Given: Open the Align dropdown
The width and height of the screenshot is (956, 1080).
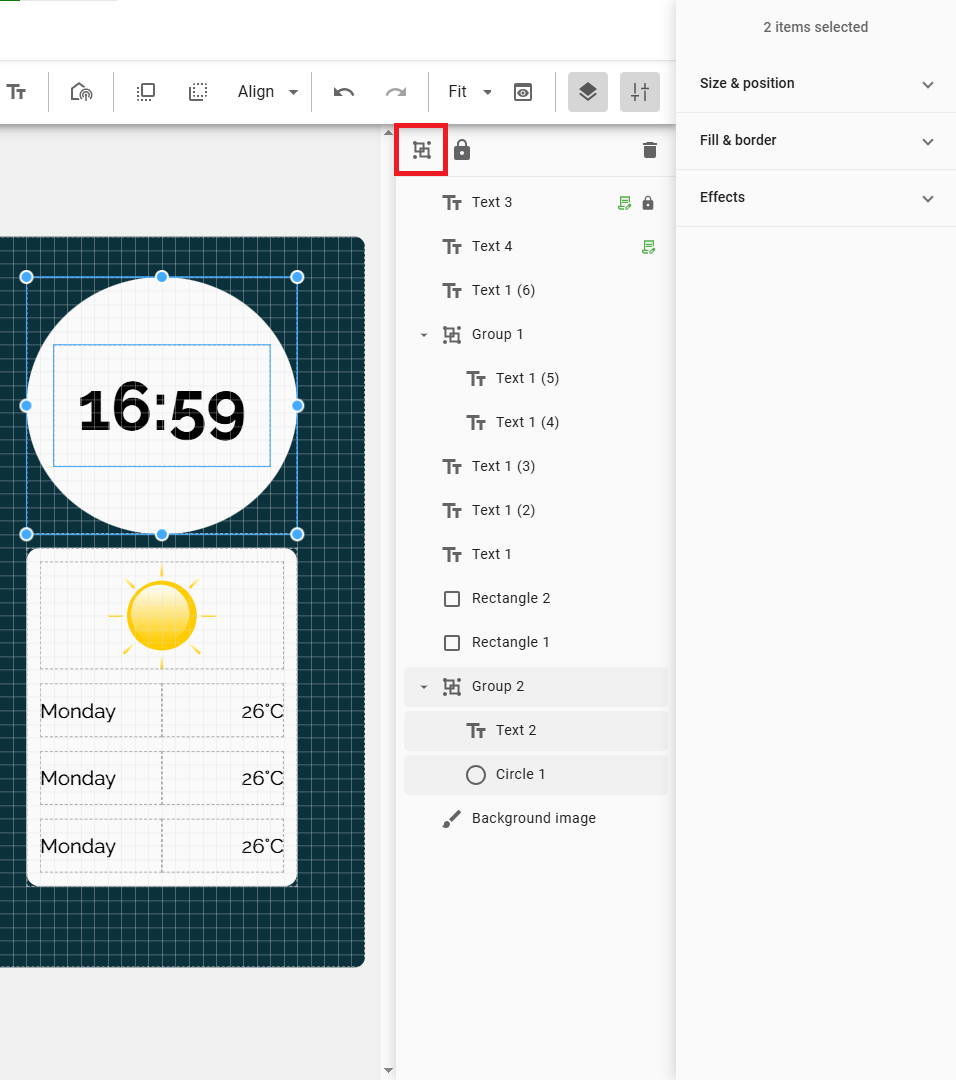Looking at the screenshot, I should click(x=267, y=92).
